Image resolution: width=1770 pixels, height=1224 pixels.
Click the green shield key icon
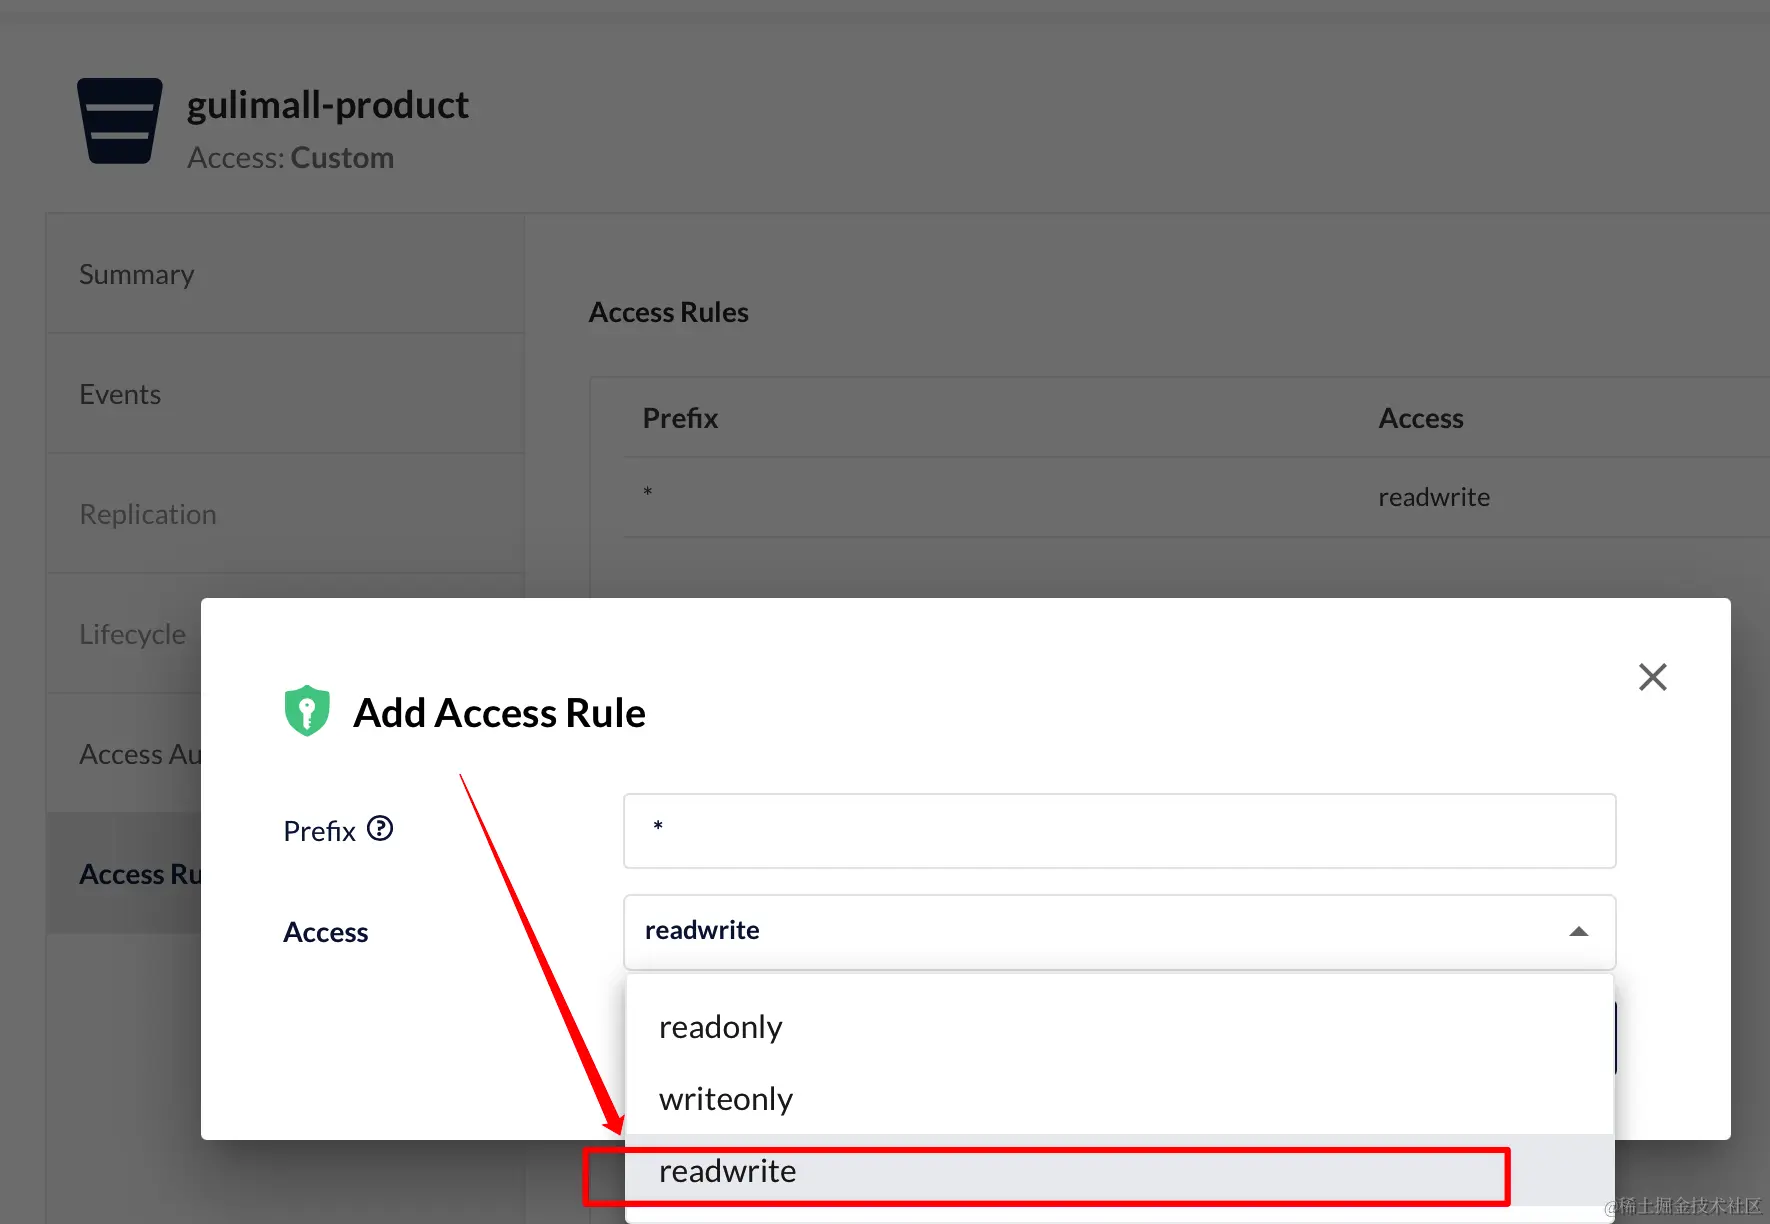tap(307, 711)
